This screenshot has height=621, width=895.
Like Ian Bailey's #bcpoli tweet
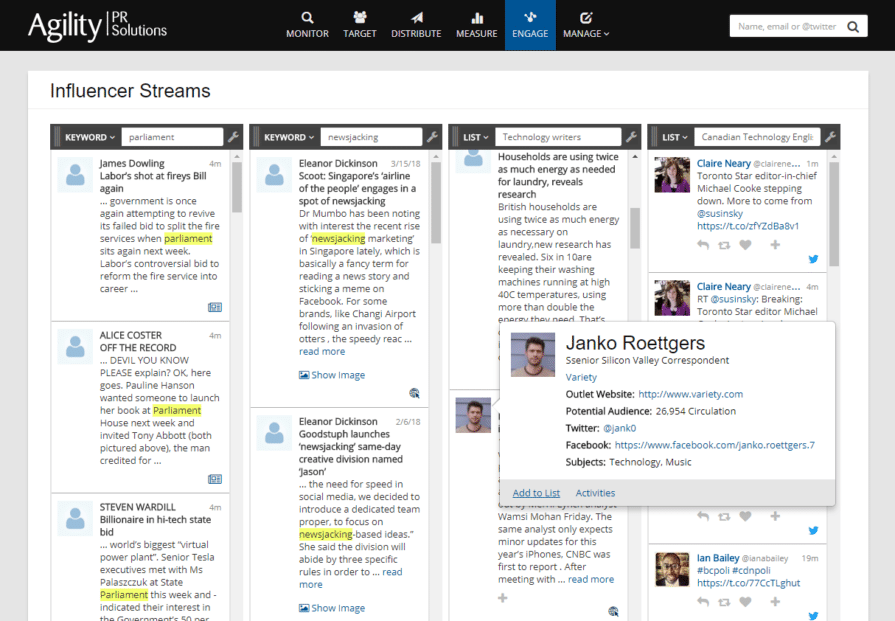[x=747, y=602]
